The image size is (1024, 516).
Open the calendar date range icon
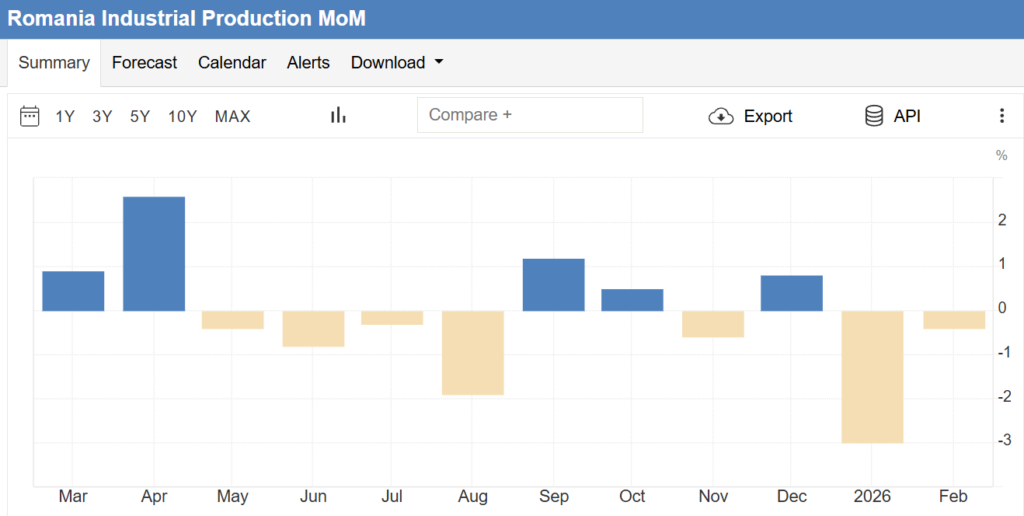[30, 116]
